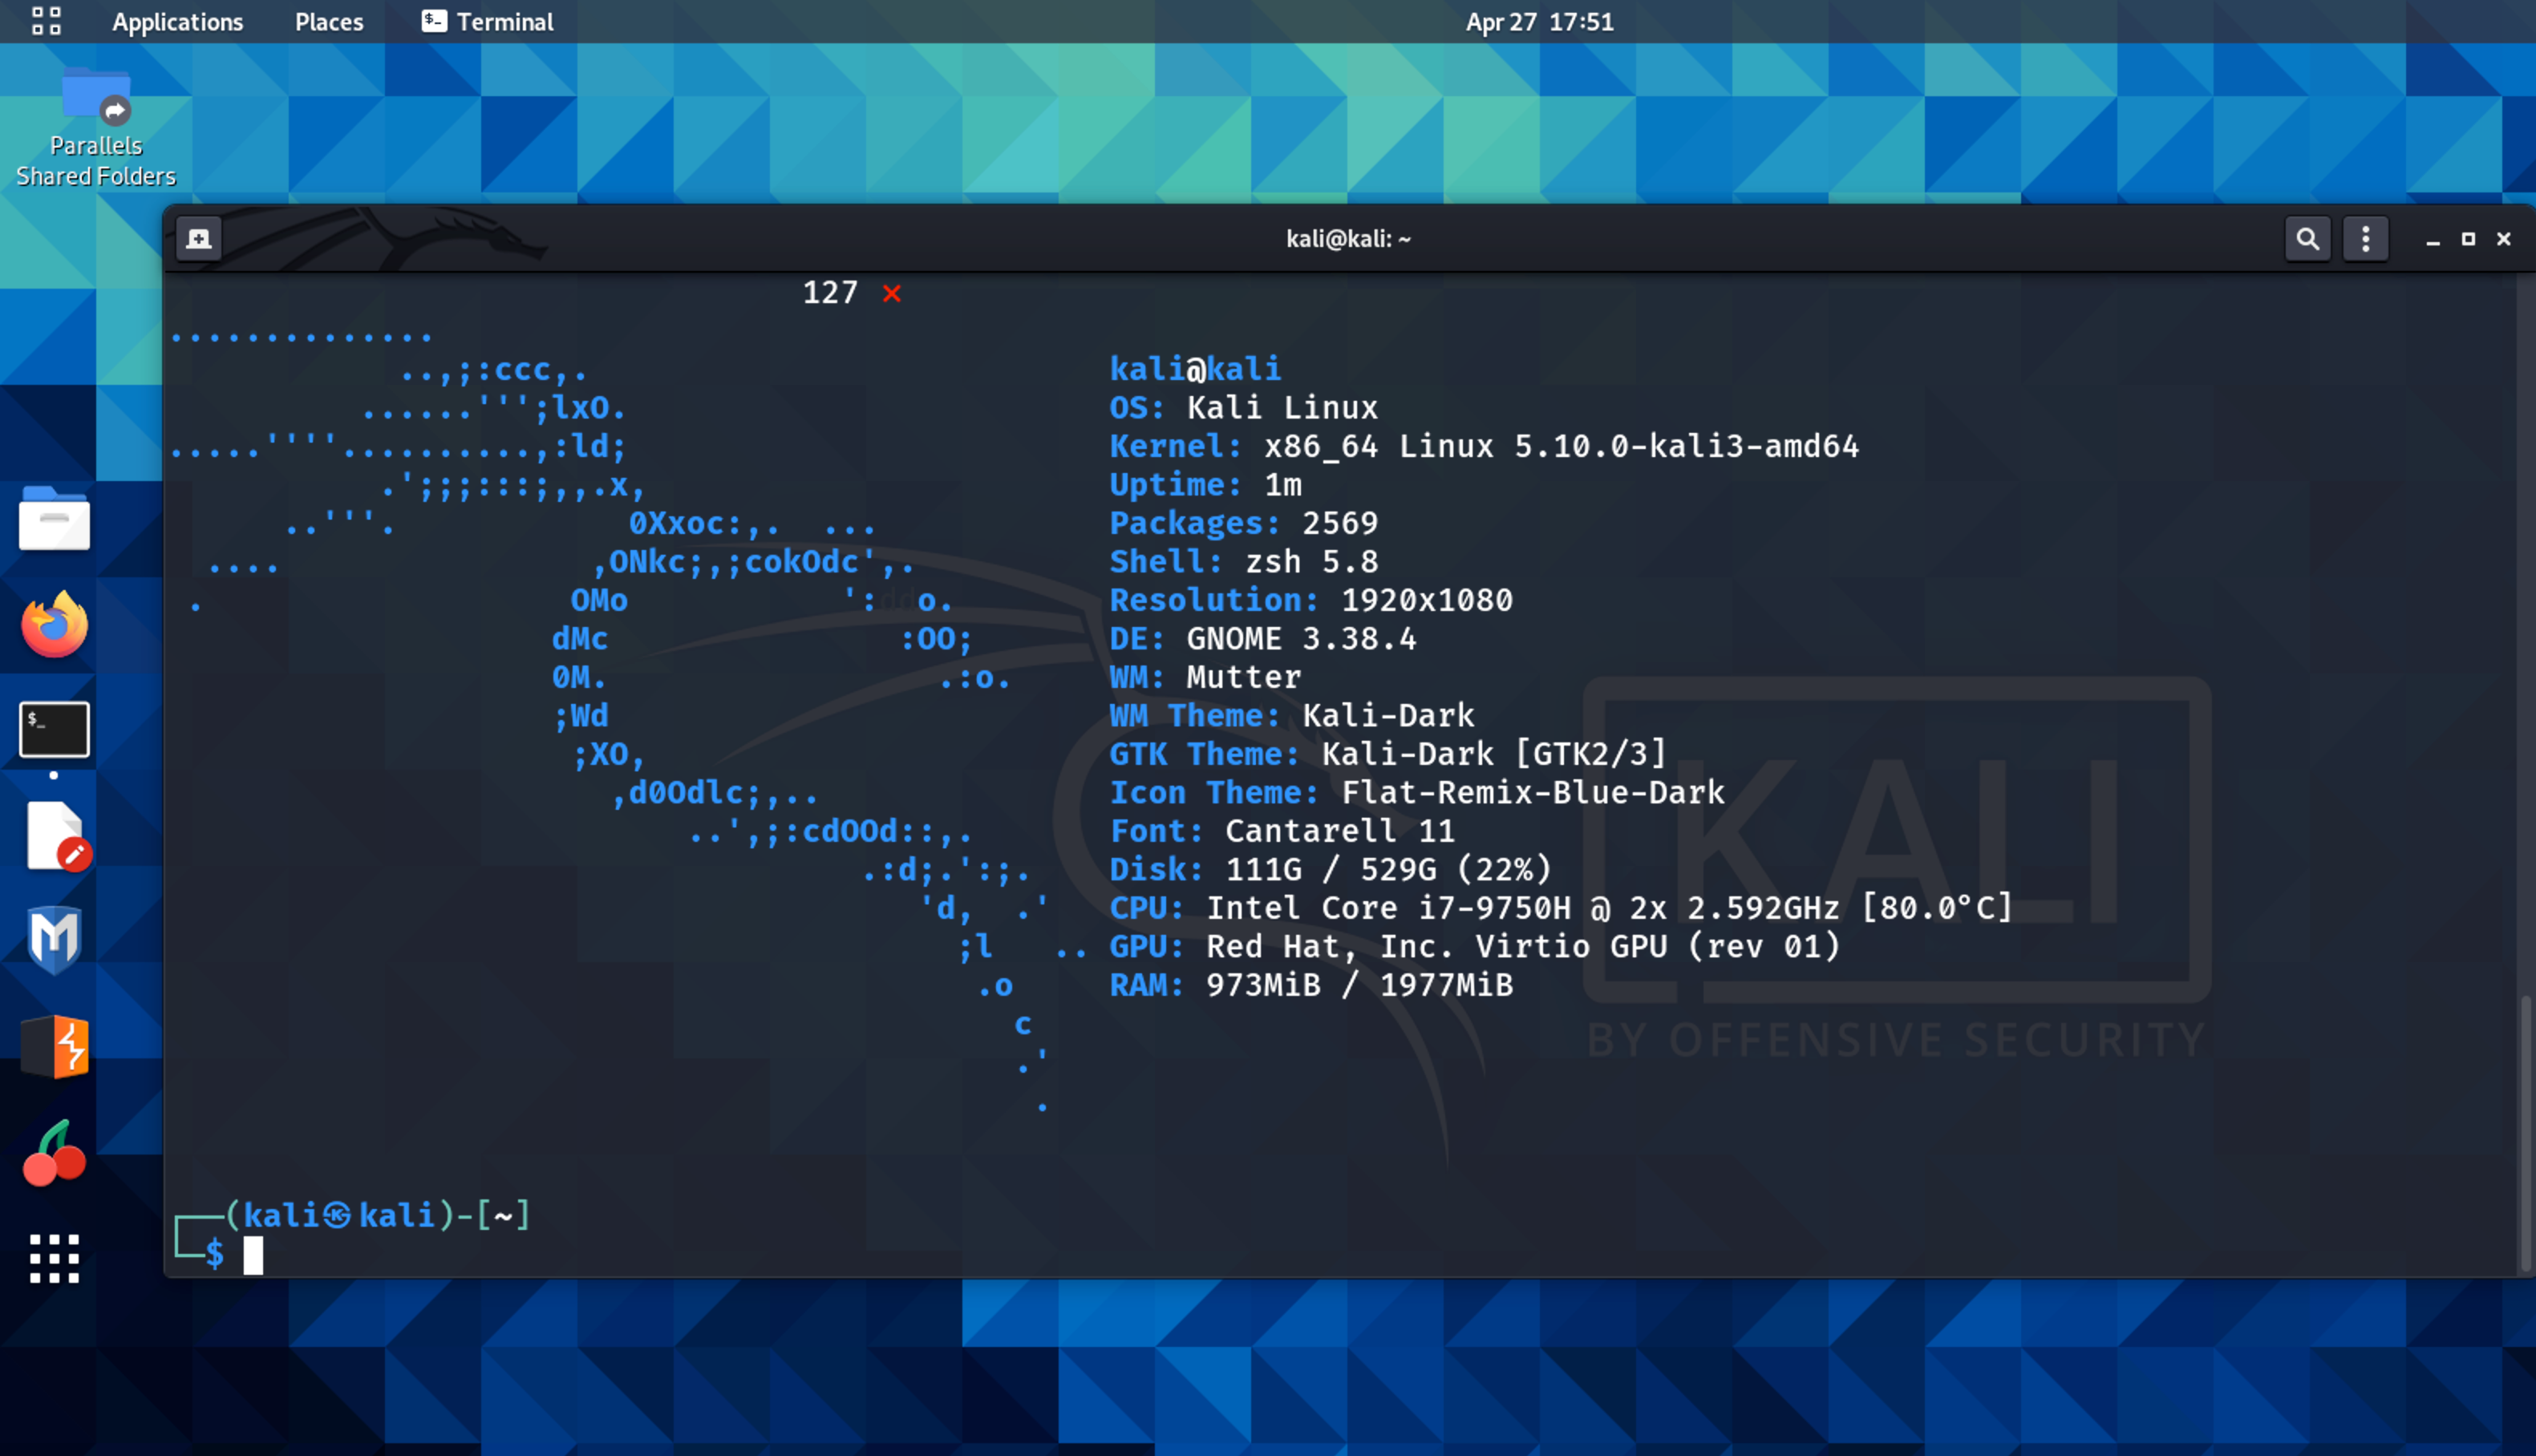
Task: Click the Shell zsh 5.8 text
Action: point(1244,562)
